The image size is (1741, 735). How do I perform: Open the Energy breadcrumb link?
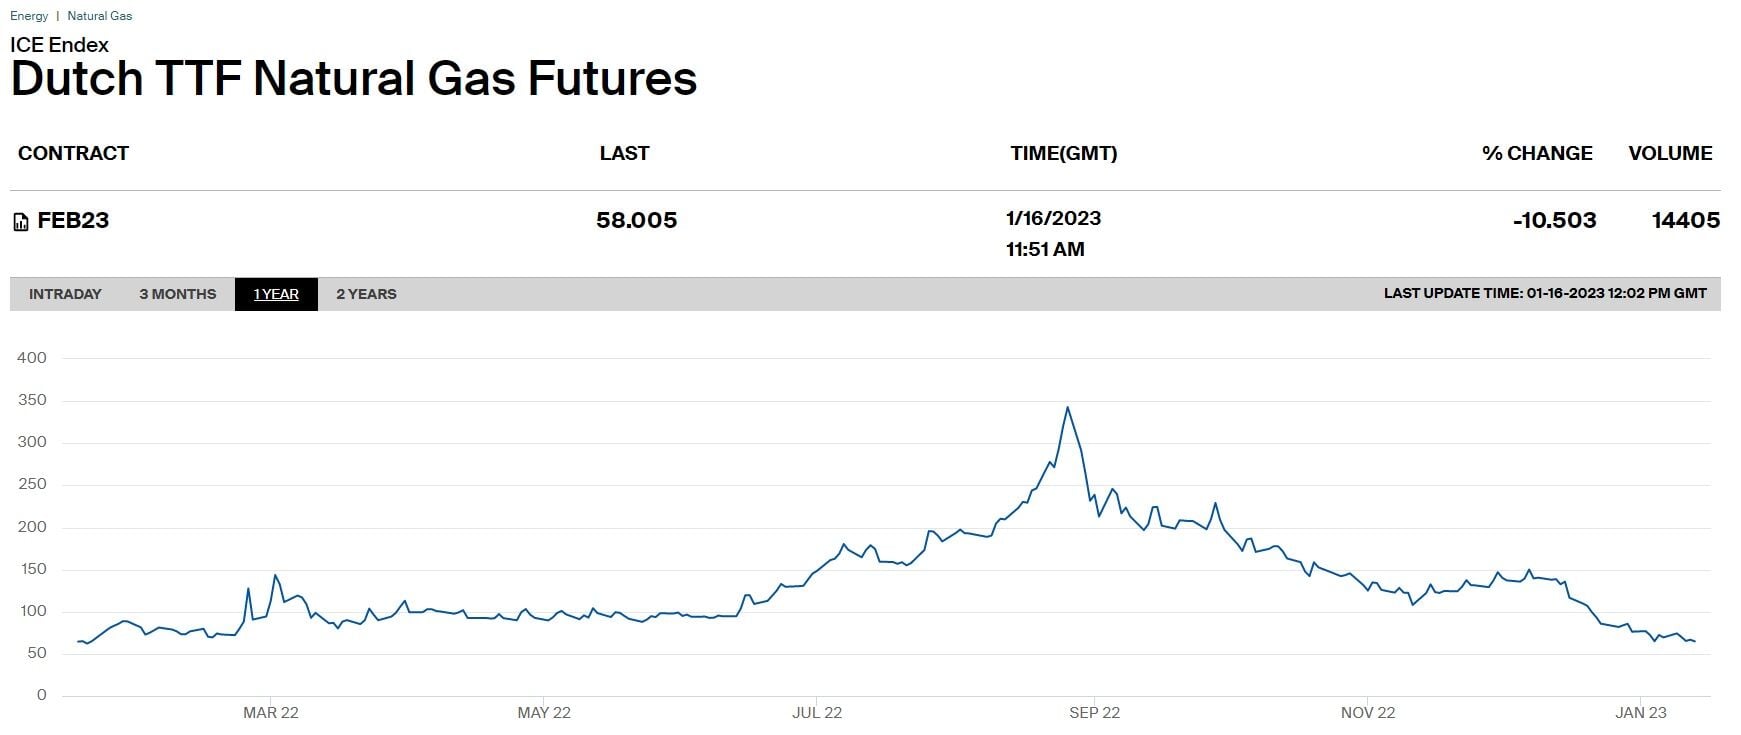pos(29,16)
